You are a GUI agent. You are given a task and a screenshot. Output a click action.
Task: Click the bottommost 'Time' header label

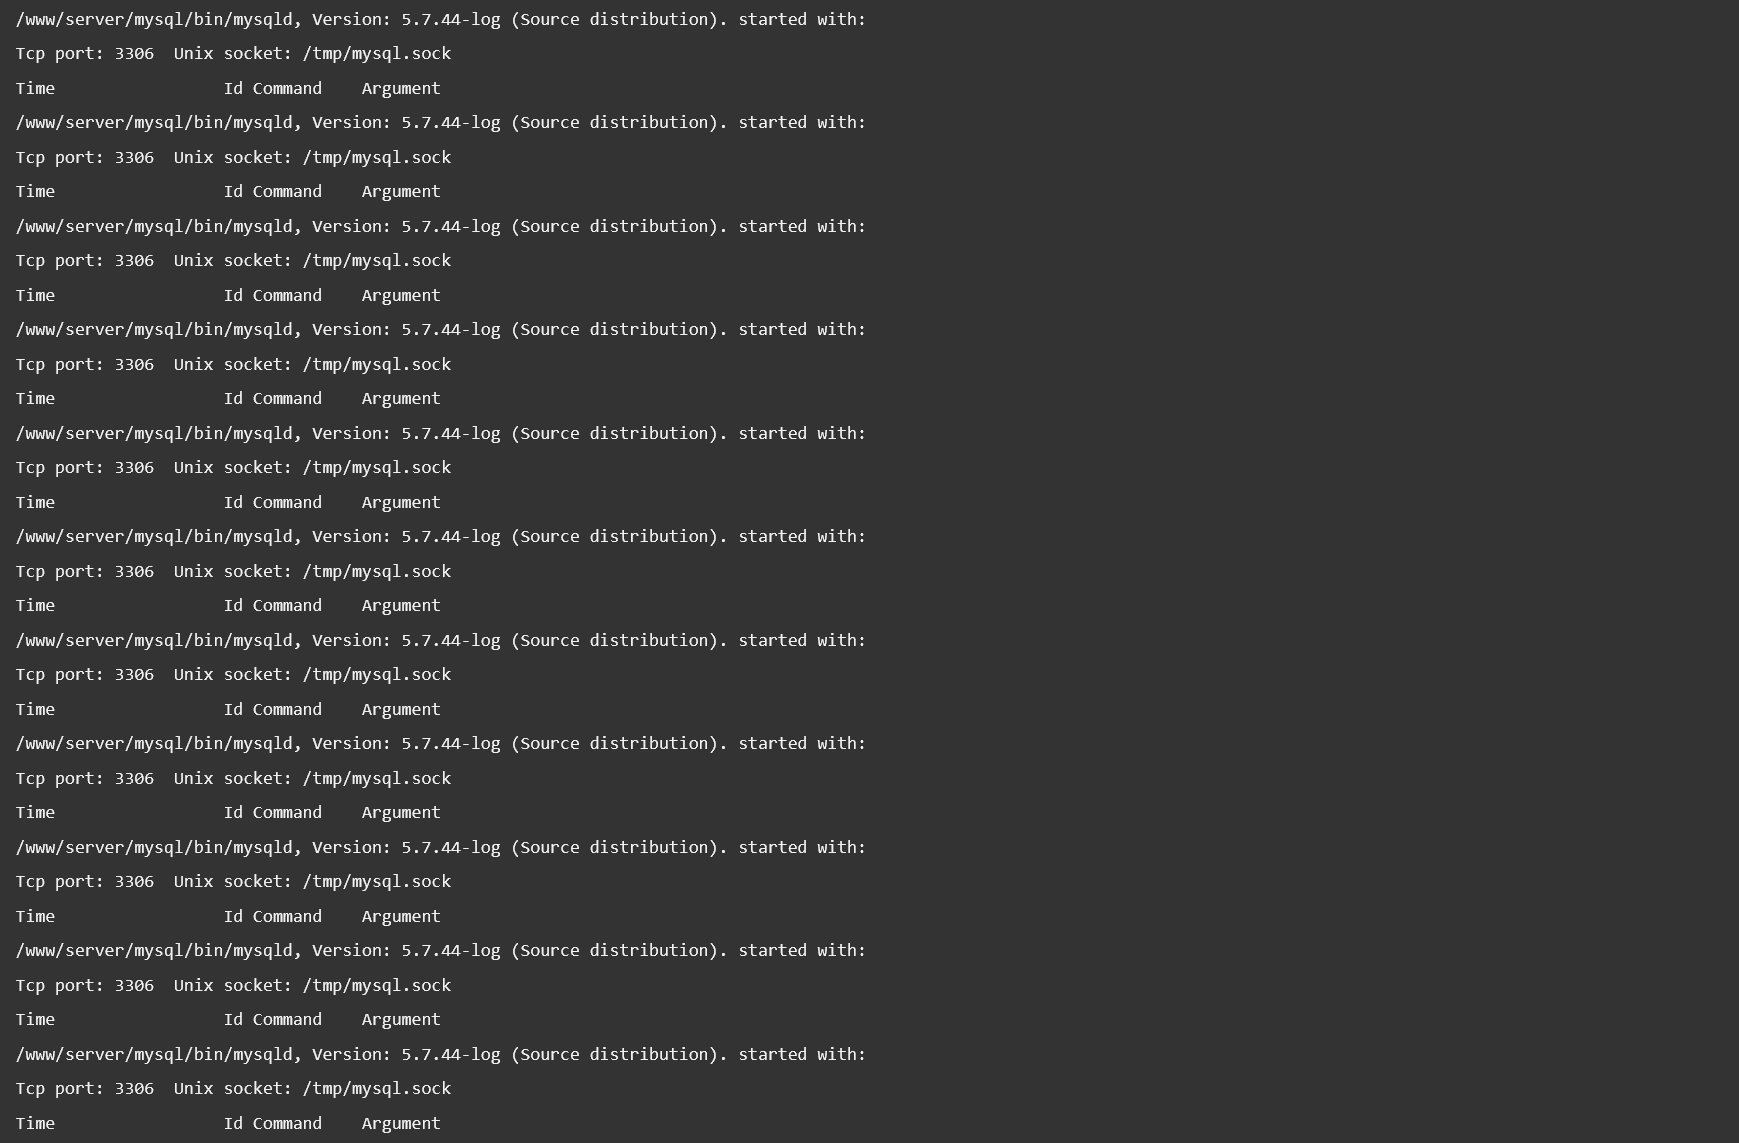(x=35, y=1124)
